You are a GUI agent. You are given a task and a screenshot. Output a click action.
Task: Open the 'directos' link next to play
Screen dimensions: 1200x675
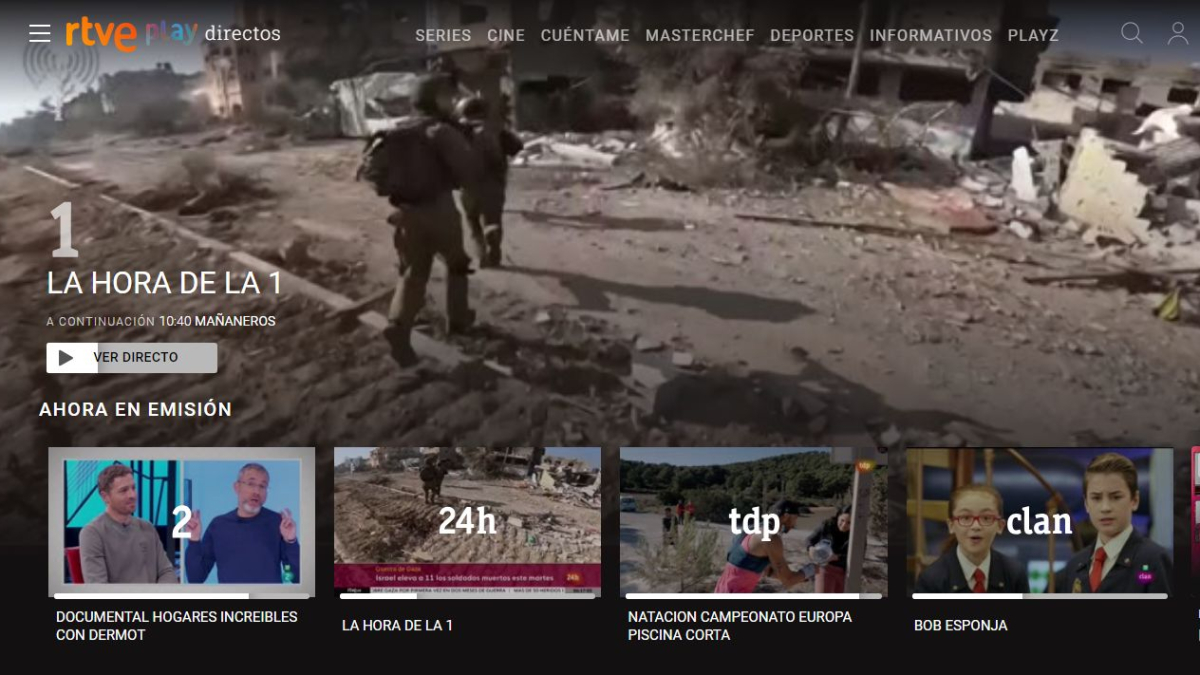point(241,33)
